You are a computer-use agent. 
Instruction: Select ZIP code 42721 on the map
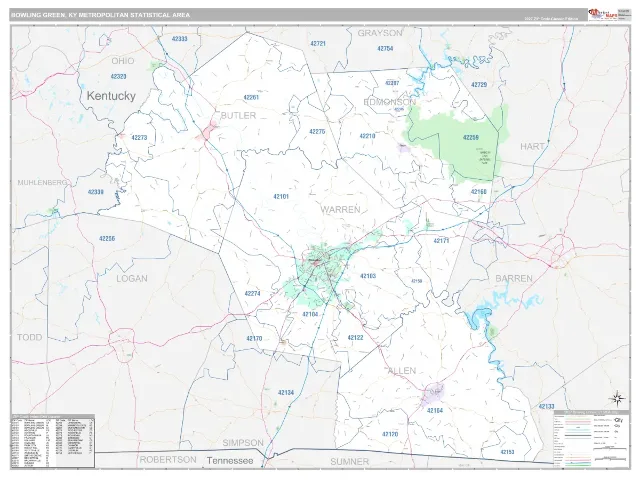[x=318, y=43]
